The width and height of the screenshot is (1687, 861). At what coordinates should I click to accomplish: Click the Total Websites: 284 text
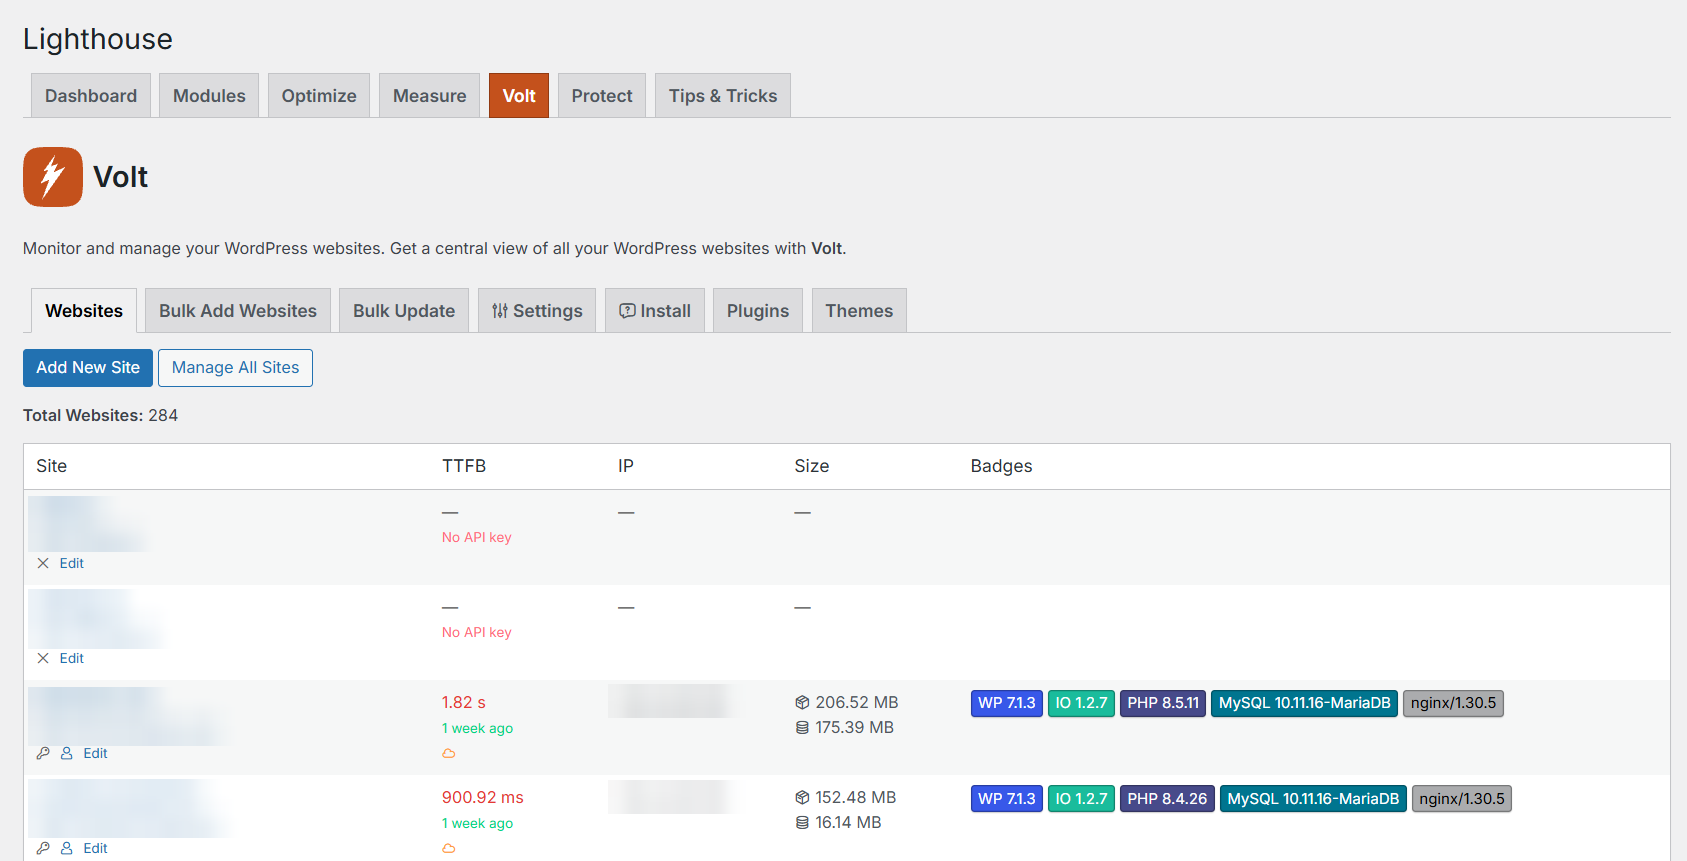click(100, 415)
